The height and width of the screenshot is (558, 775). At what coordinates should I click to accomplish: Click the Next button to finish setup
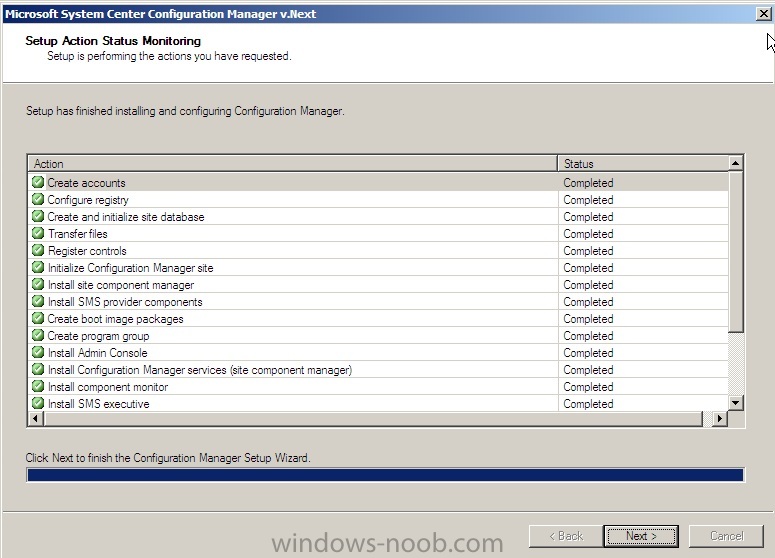coord(641,536)
